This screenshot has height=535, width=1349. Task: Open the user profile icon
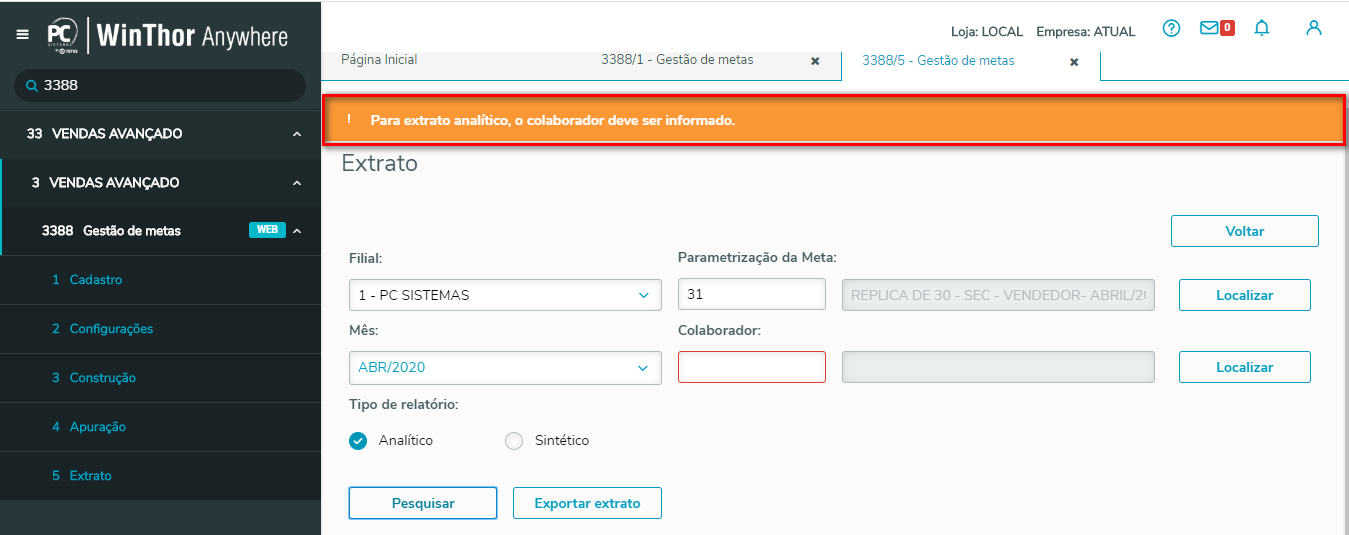tap(1314, 29)
